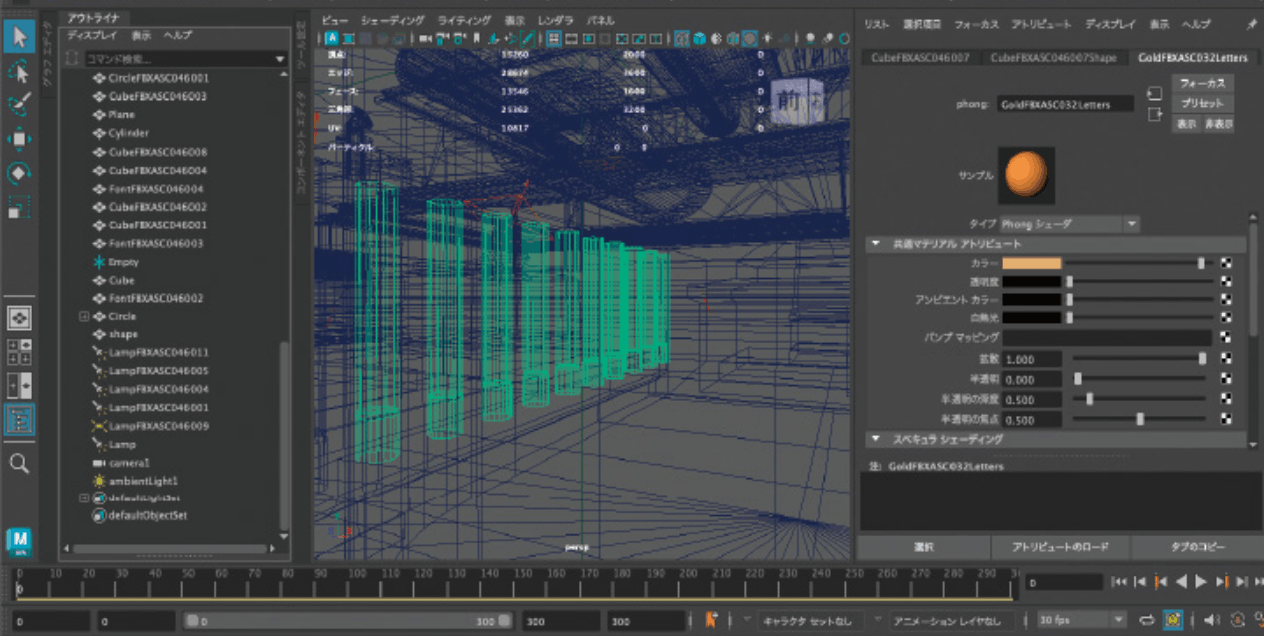Viewport: 1264px width, 636px height.
Task: Collapse the 共通マテリアル アトリビュート section
Action: pos(875,243)
